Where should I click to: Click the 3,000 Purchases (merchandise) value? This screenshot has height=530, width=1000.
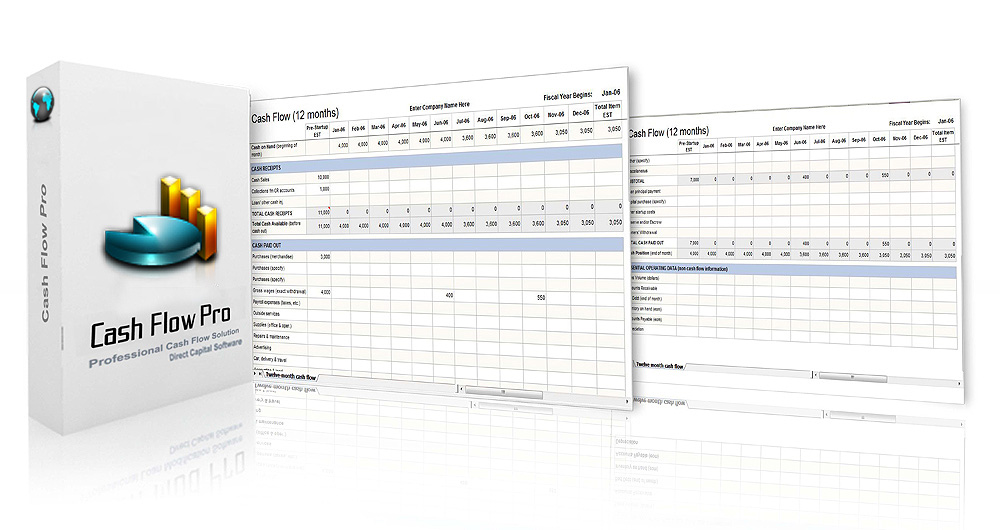tap(325, 256)
